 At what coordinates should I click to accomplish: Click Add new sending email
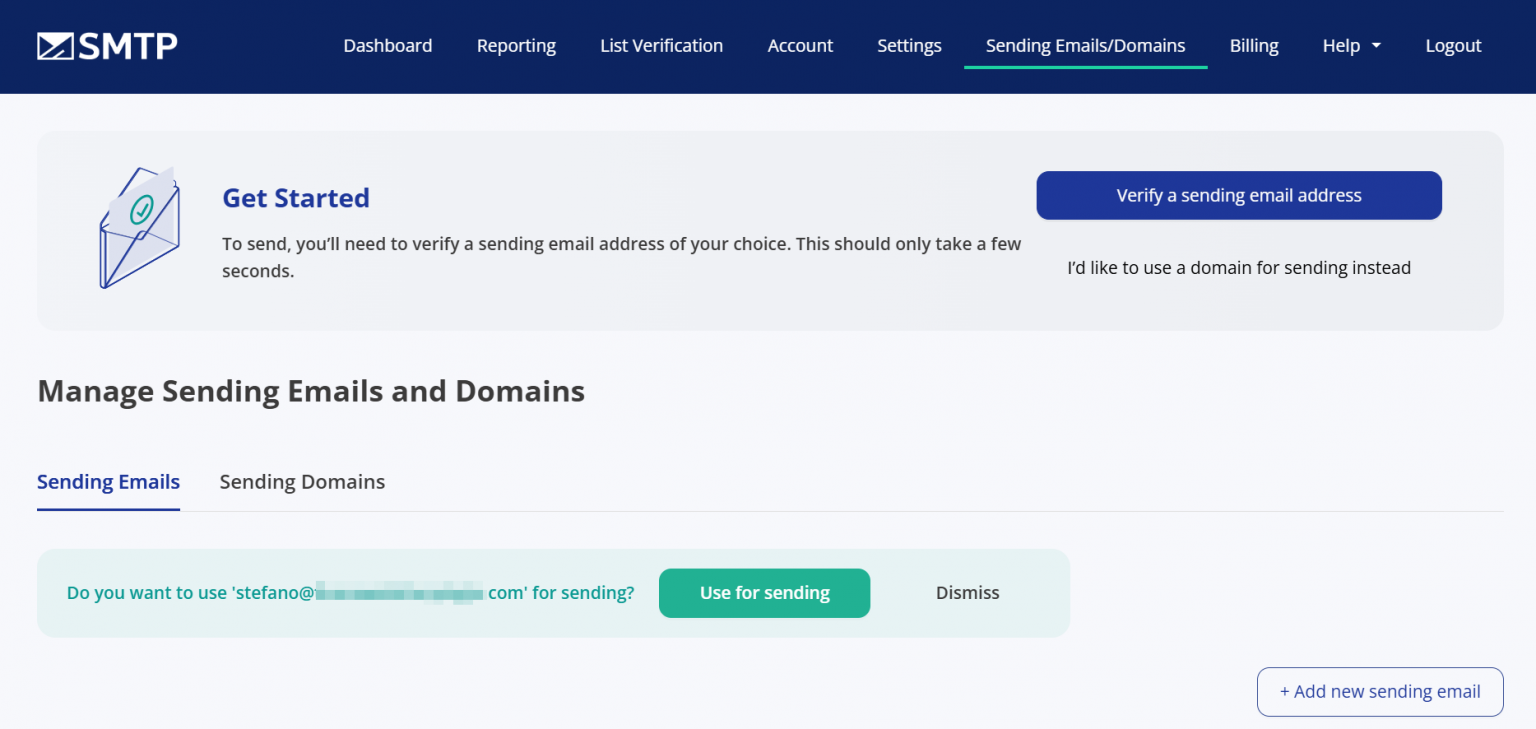[x=1379, y=691]
